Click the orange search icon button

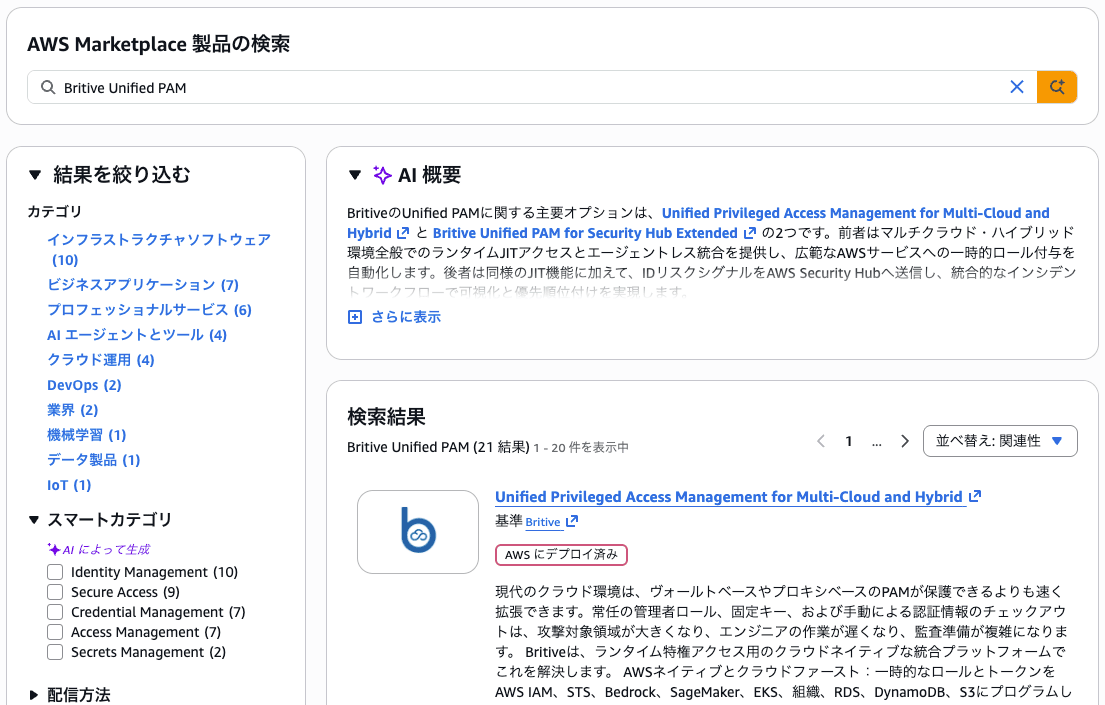(x=1057, y=87)
